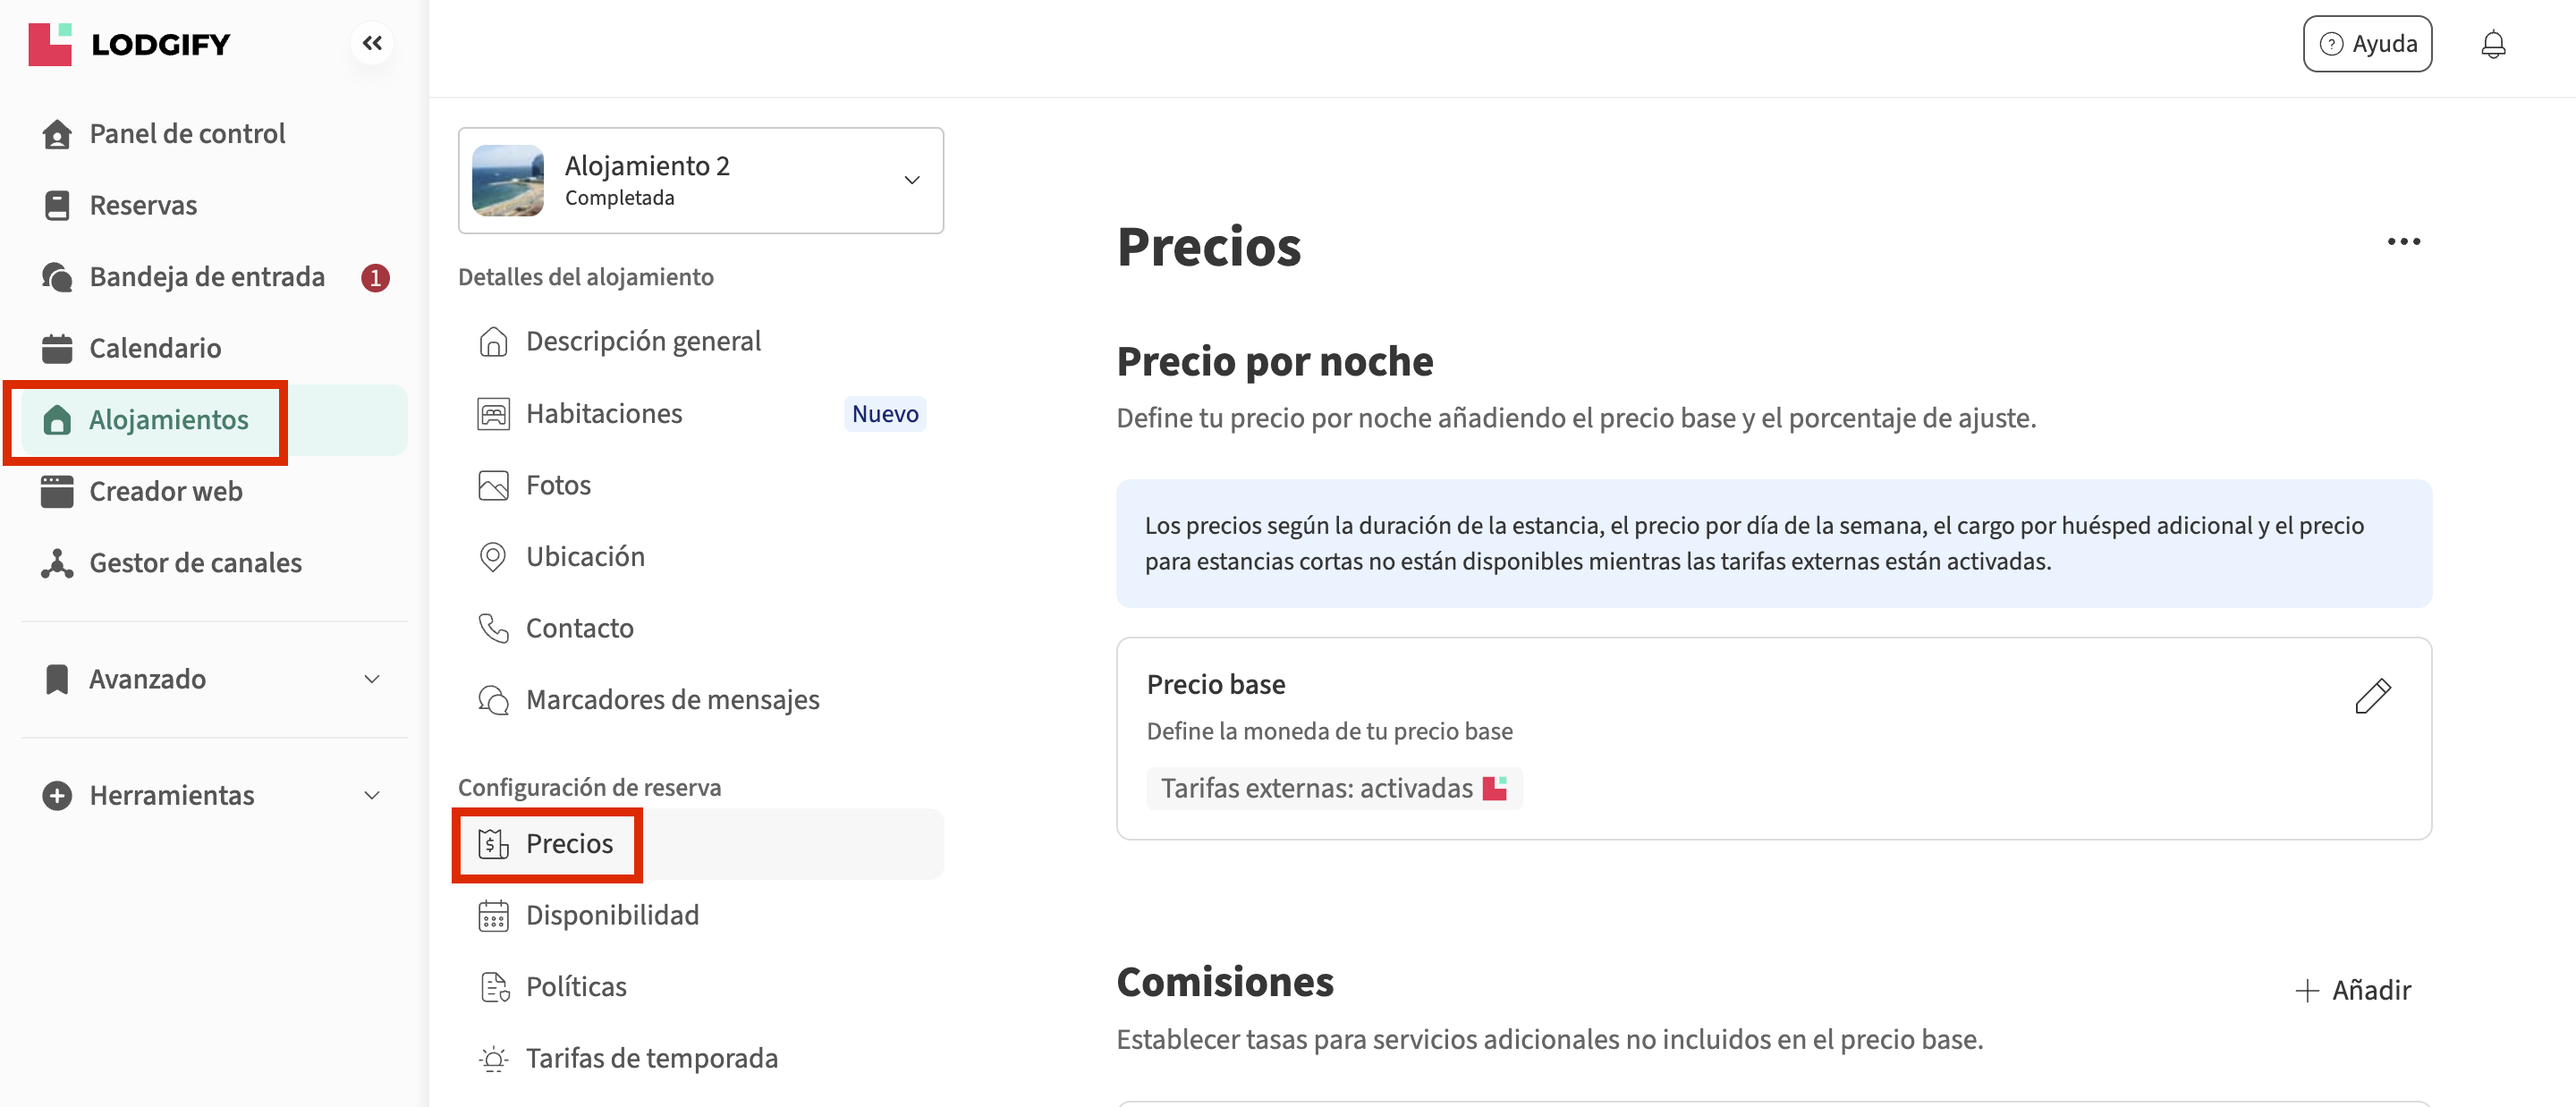Click the Ayuda help button
Screen dimensions: 2576x1107
click(x=2366, y=44)
